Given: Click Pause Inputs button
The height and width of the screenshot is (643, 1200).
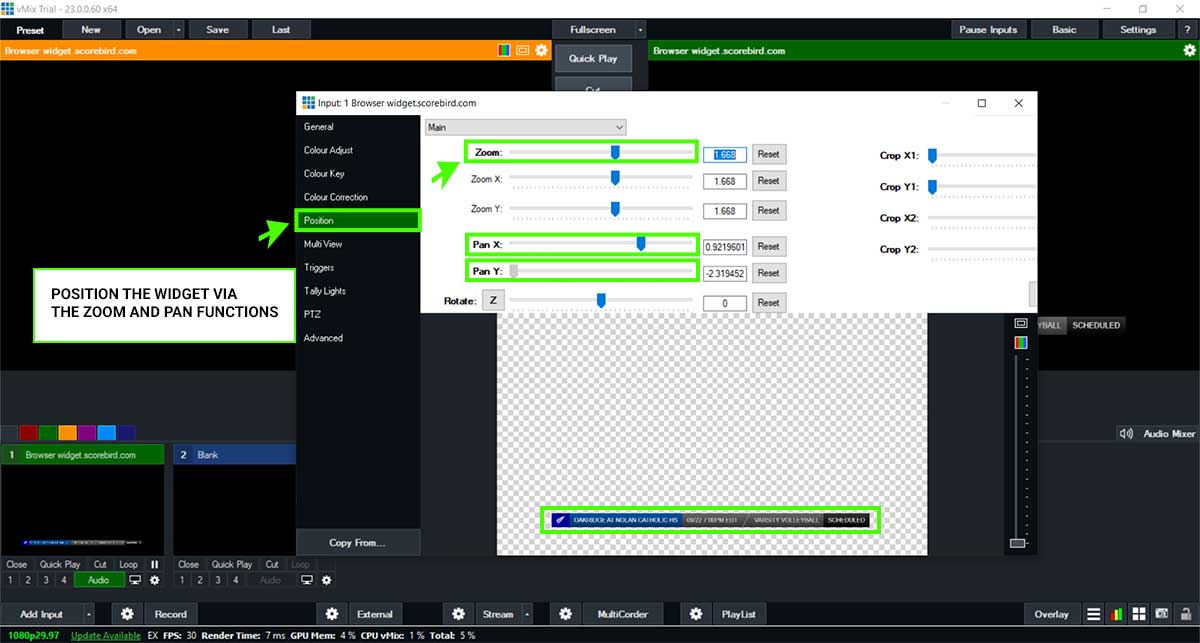Looking at the screenshot, I should (988, 30).
